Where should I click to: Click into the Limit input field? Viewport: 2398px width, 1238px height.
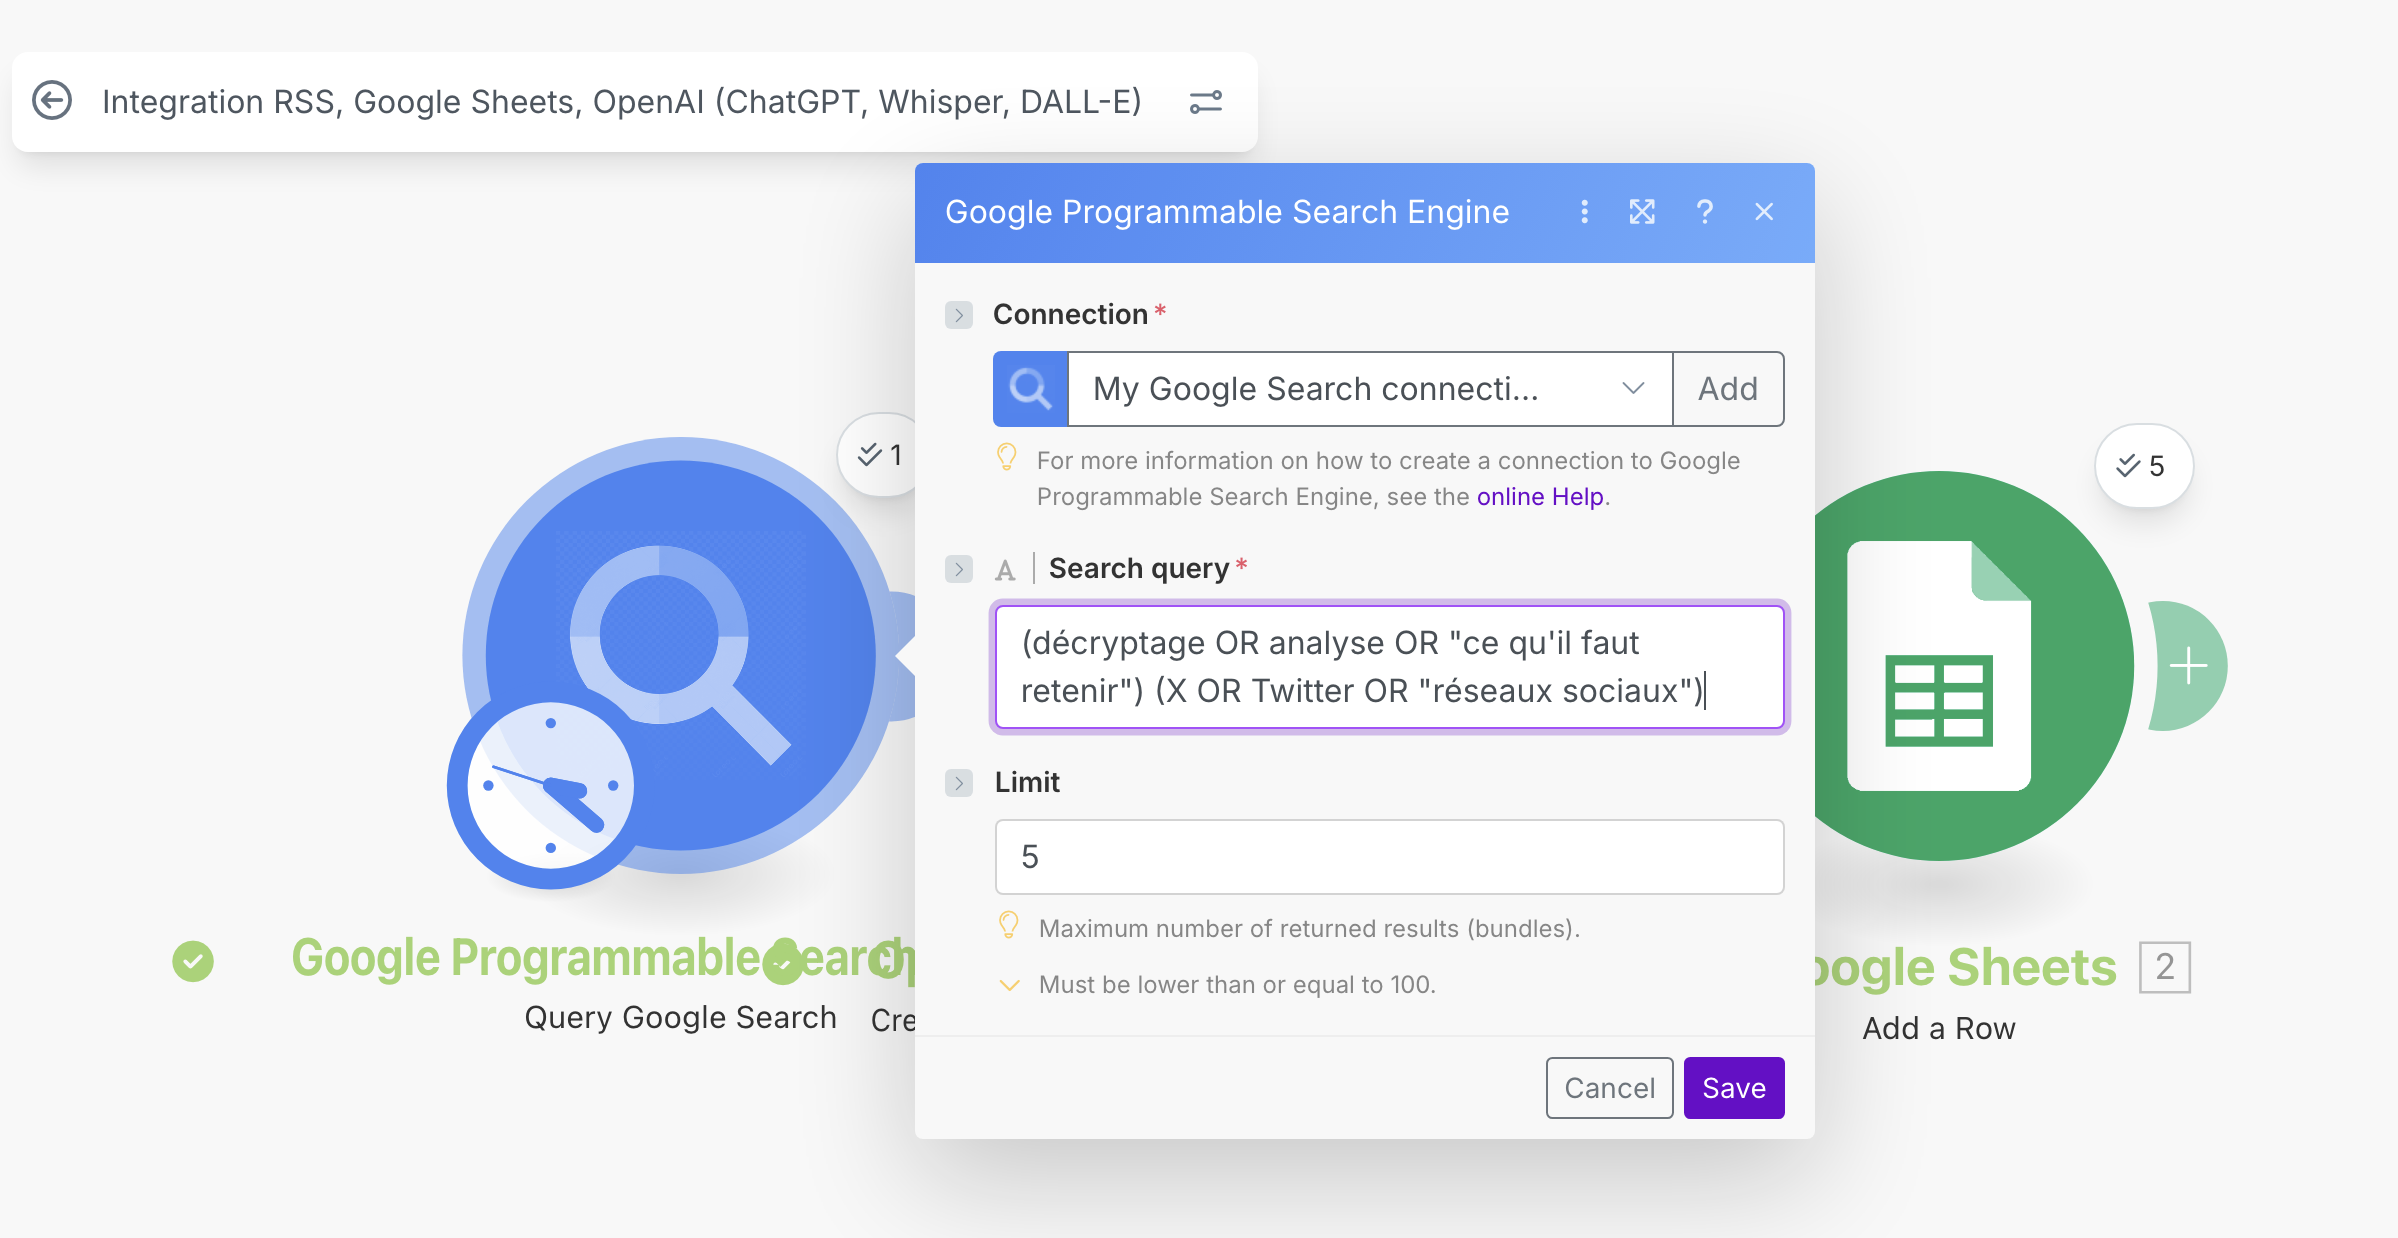[1389, 857]
